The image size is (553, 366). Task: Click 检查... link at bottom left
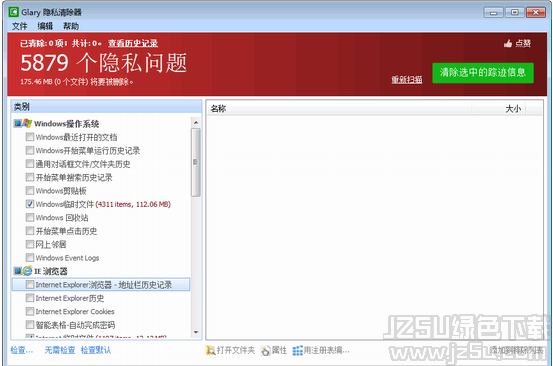point(22,350)
